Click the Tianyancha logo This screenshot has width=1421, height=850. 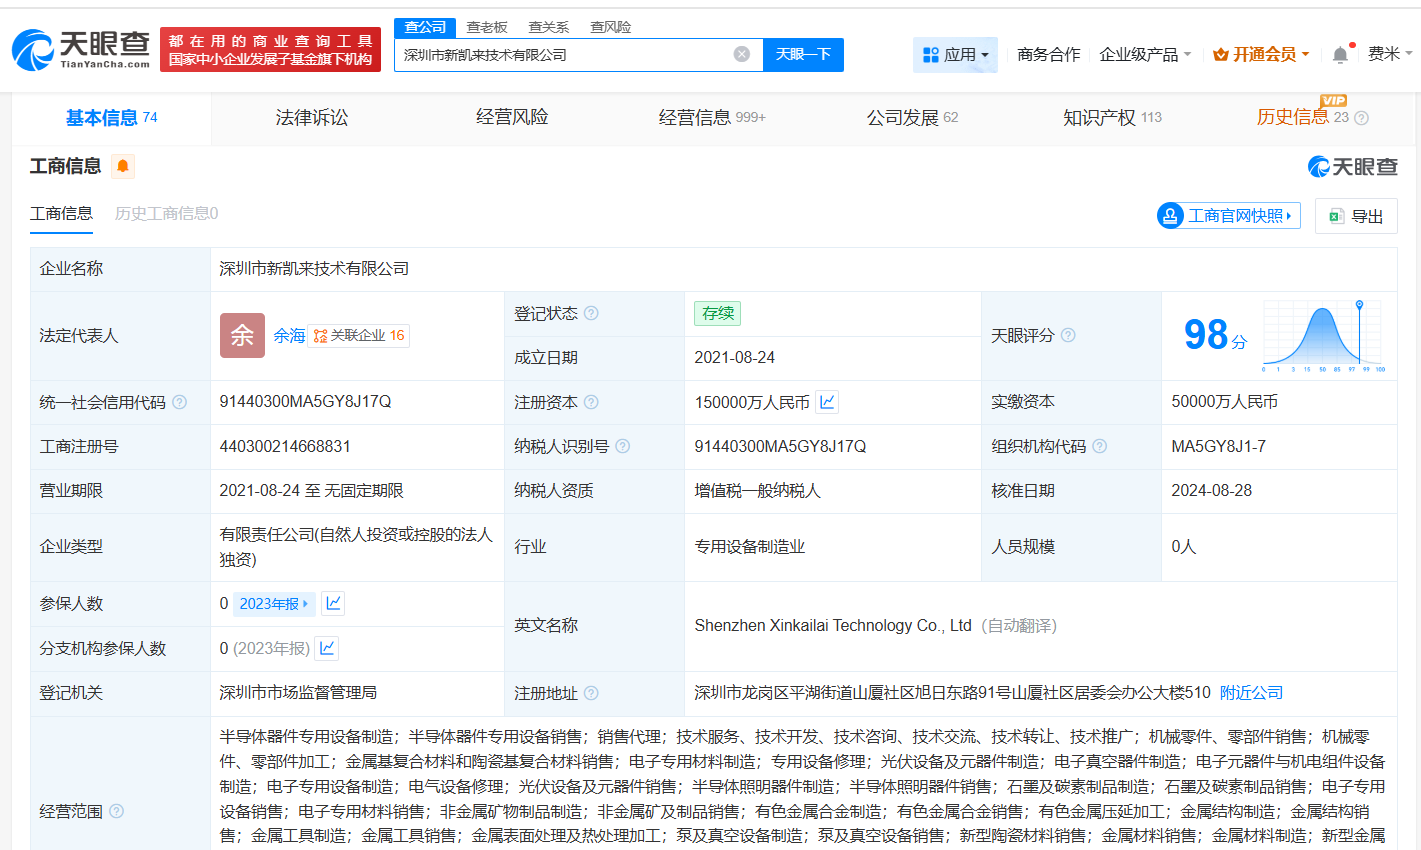coord(78,46)
